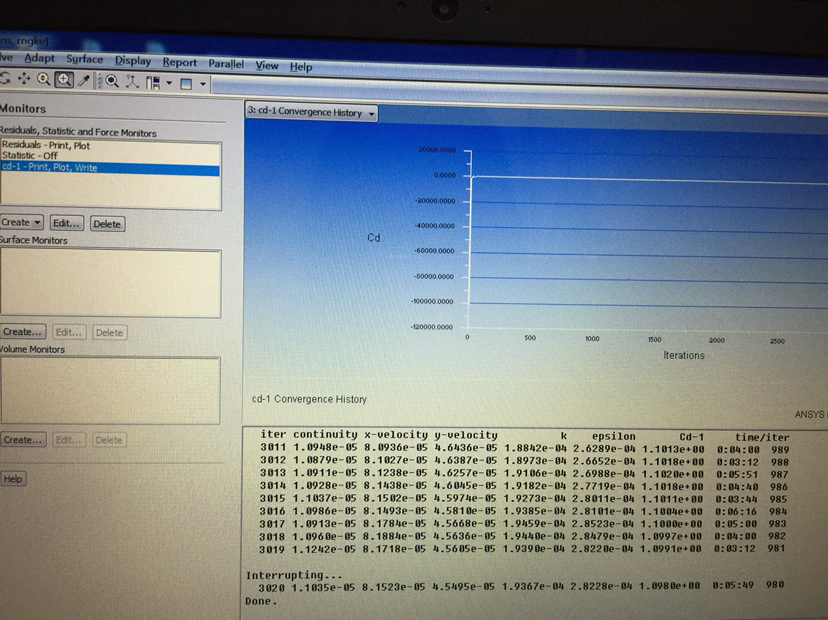This screenshot has width=828, height=620.
Task: Click the '-120000.0000' y-axis tick value
Action: click(432, 327)
